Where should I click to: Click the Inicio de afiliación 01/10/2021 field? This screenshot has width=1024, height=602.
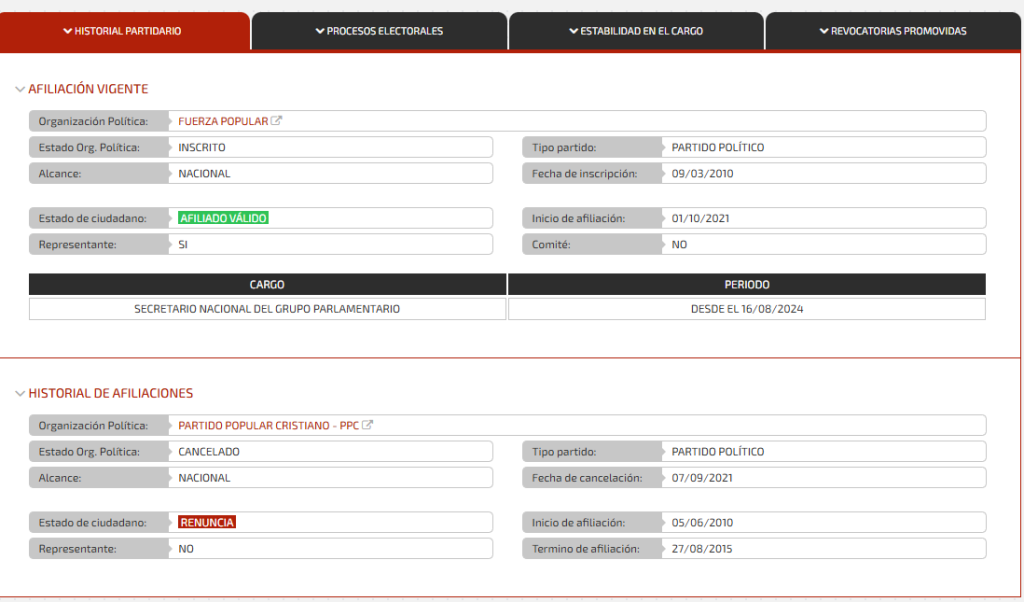[x=822, y=218]
